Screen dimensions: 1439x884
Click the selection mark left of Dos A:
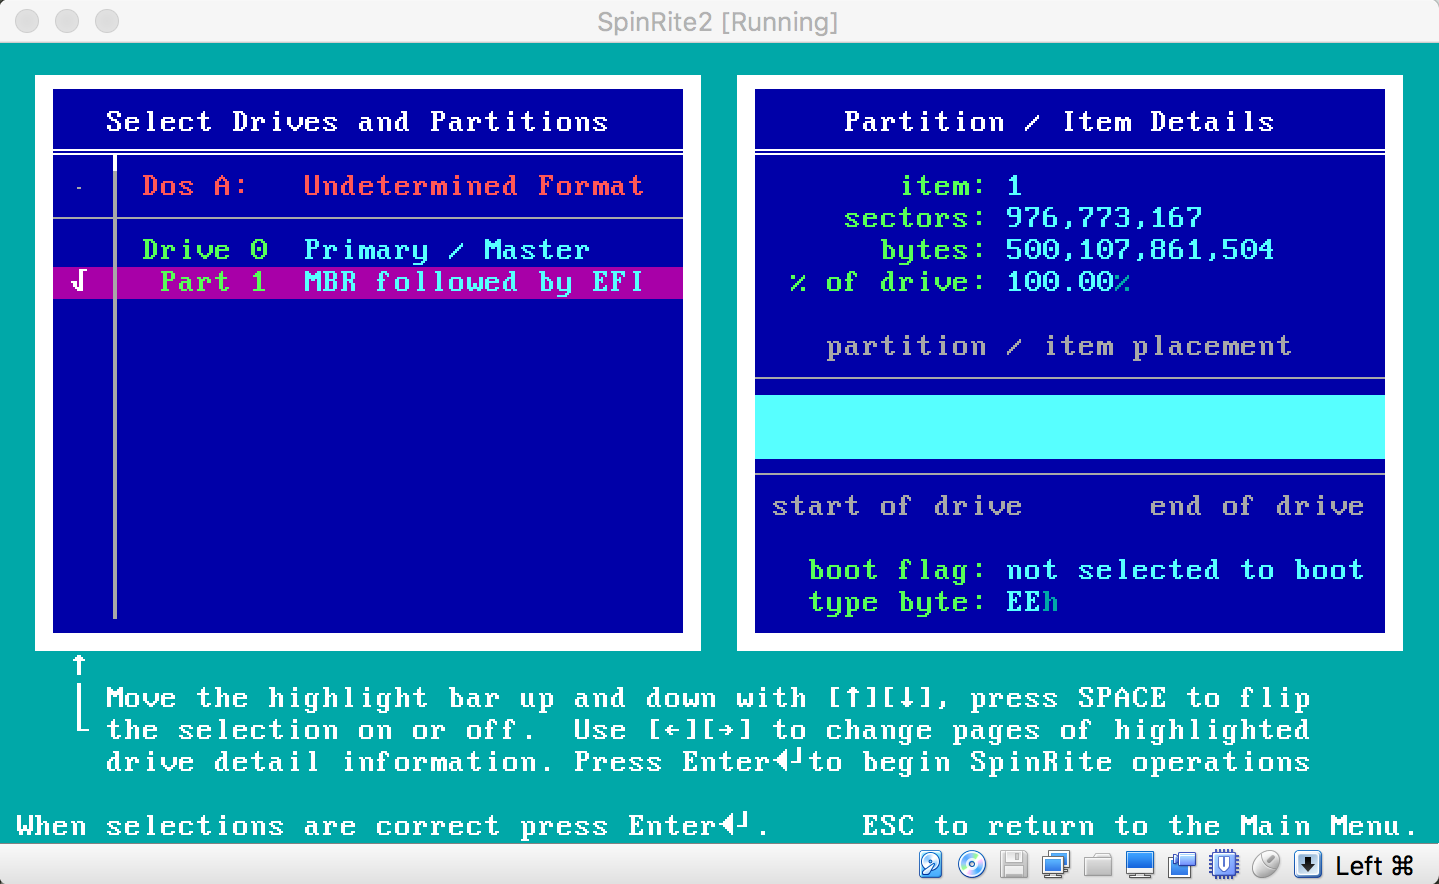pyautogui.click(x=79, y=187)
